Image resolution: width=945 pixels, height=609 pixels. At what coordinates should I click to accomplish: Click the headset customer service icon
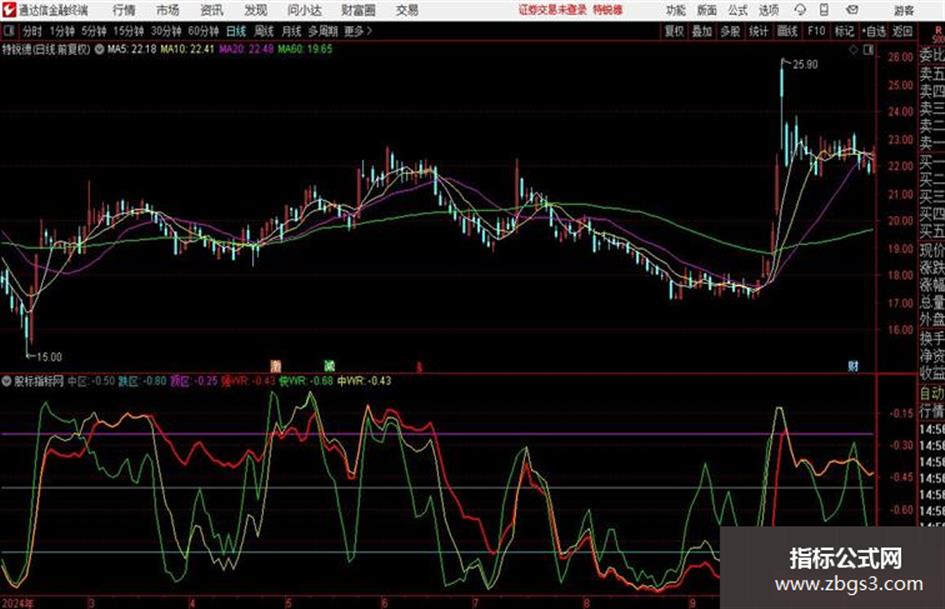point(800,10)
